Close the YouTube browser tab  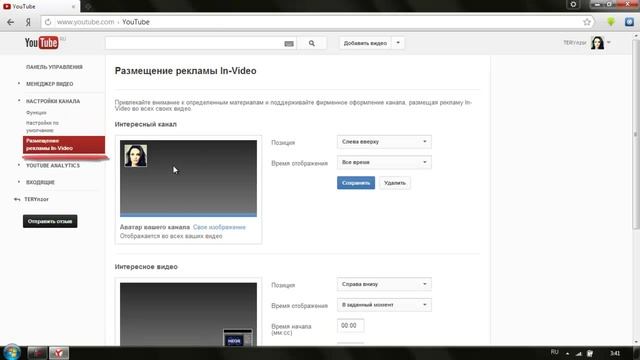tap(73, 7)
